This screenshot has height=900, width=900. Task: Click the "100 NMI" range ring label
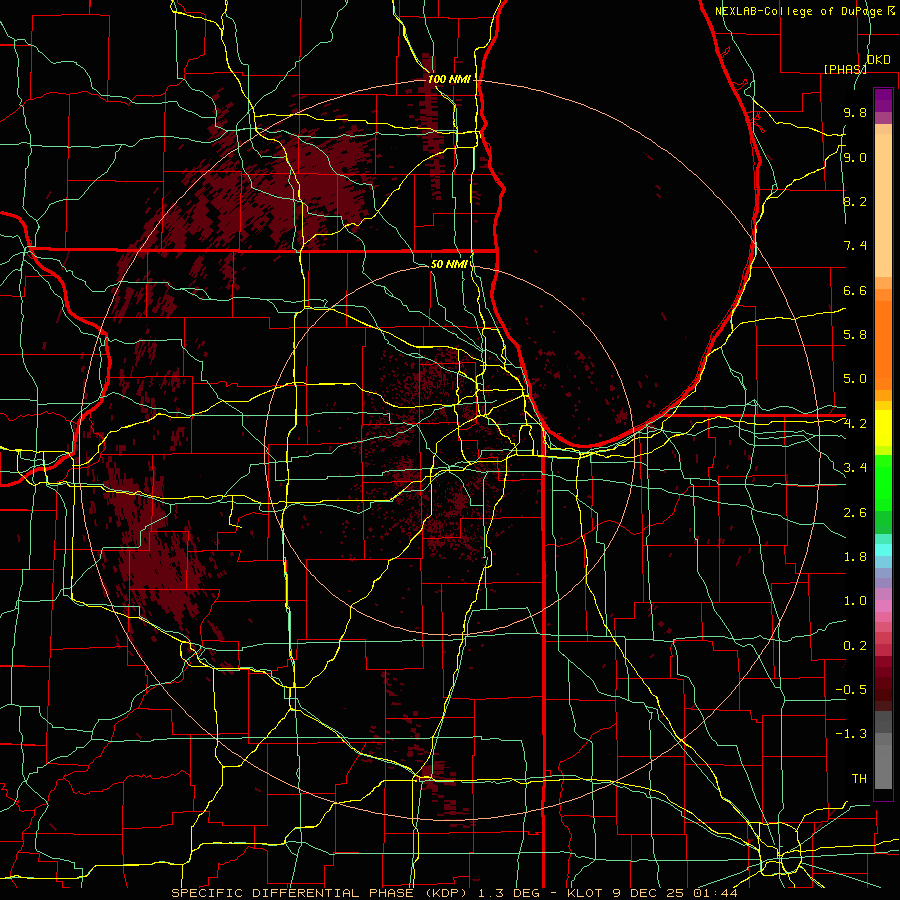click(x=448, y=79)
